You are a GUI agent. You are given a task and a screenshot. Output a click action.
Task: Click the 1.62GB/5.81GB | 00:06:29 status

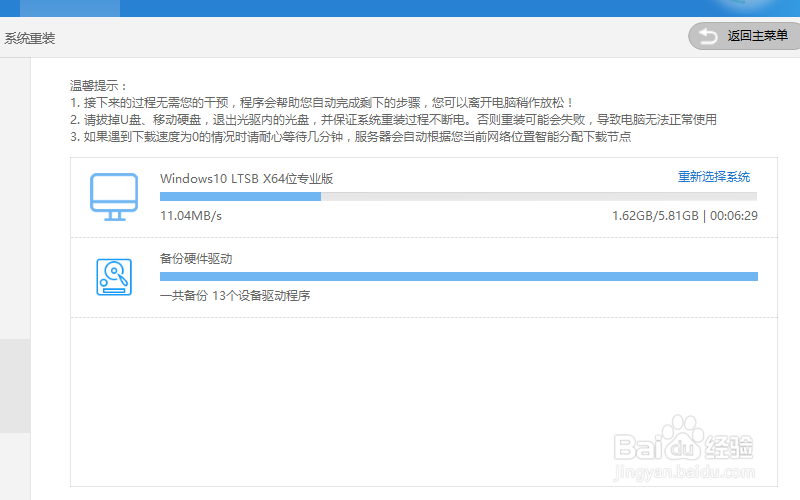pos(685,216)
